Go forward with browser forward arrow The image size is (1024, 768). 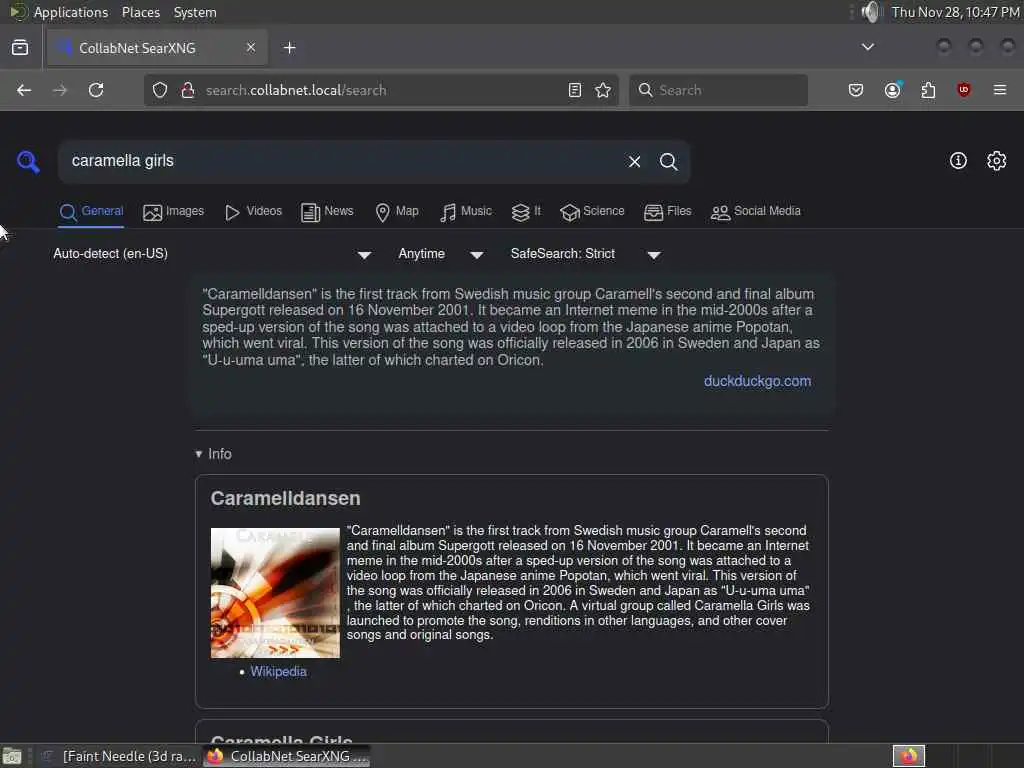pyautogui.click(x=60, y=90)
